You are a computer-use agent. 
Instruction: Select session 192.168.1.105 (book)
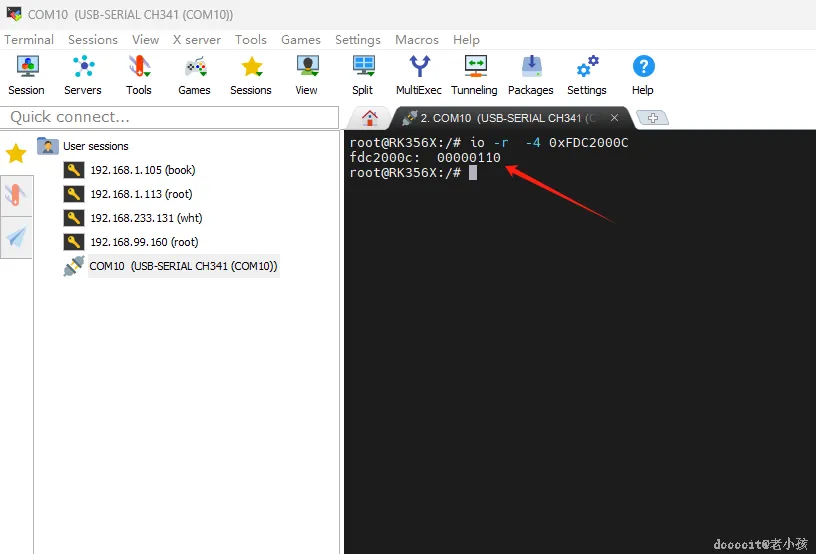(x=143, y=170)
